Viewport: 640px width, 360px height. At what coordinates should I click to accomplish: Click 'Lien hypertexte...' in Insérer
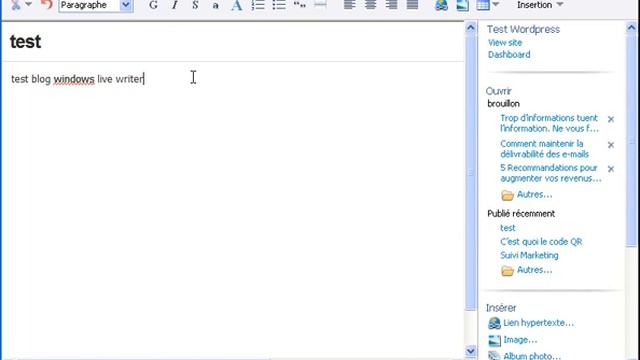click(538, 323)
